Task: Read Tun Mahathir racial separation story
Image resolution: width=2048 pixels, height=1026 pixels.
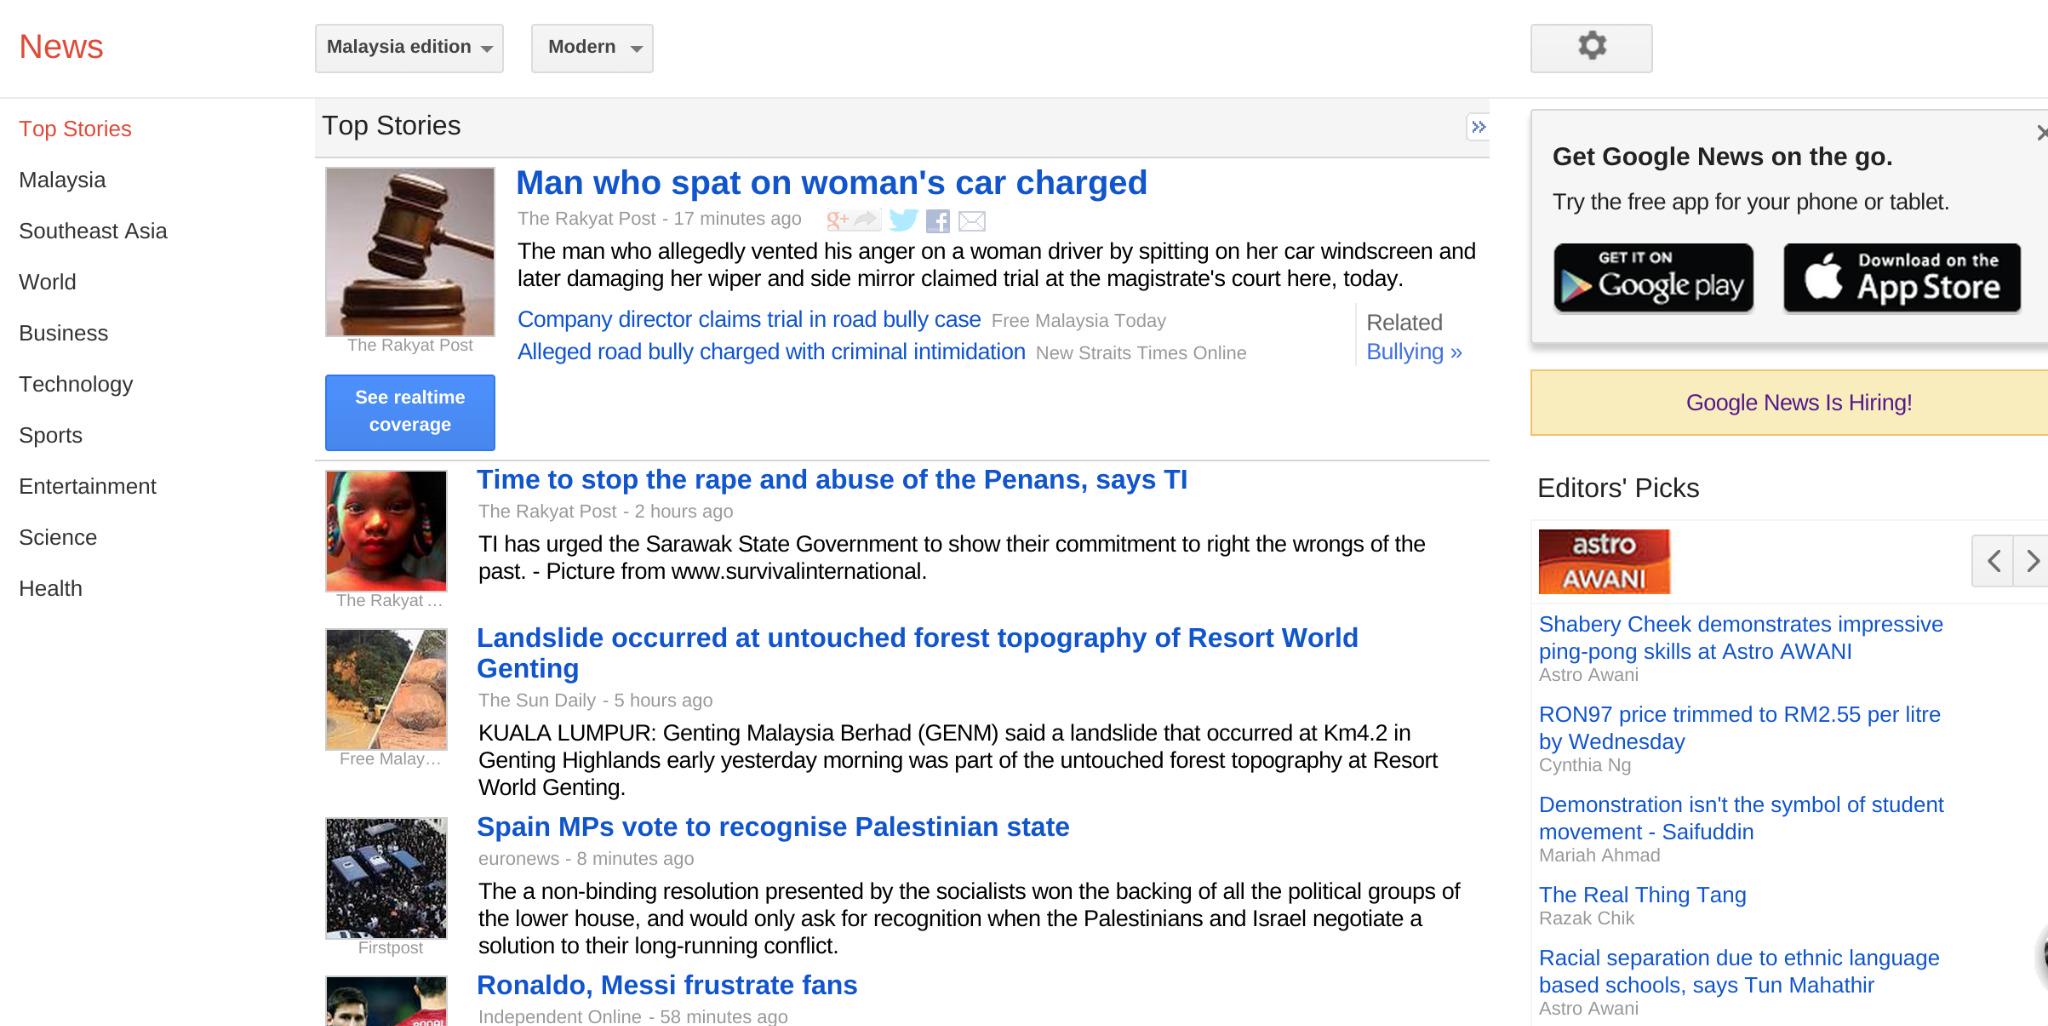Action: point(1739,971)
